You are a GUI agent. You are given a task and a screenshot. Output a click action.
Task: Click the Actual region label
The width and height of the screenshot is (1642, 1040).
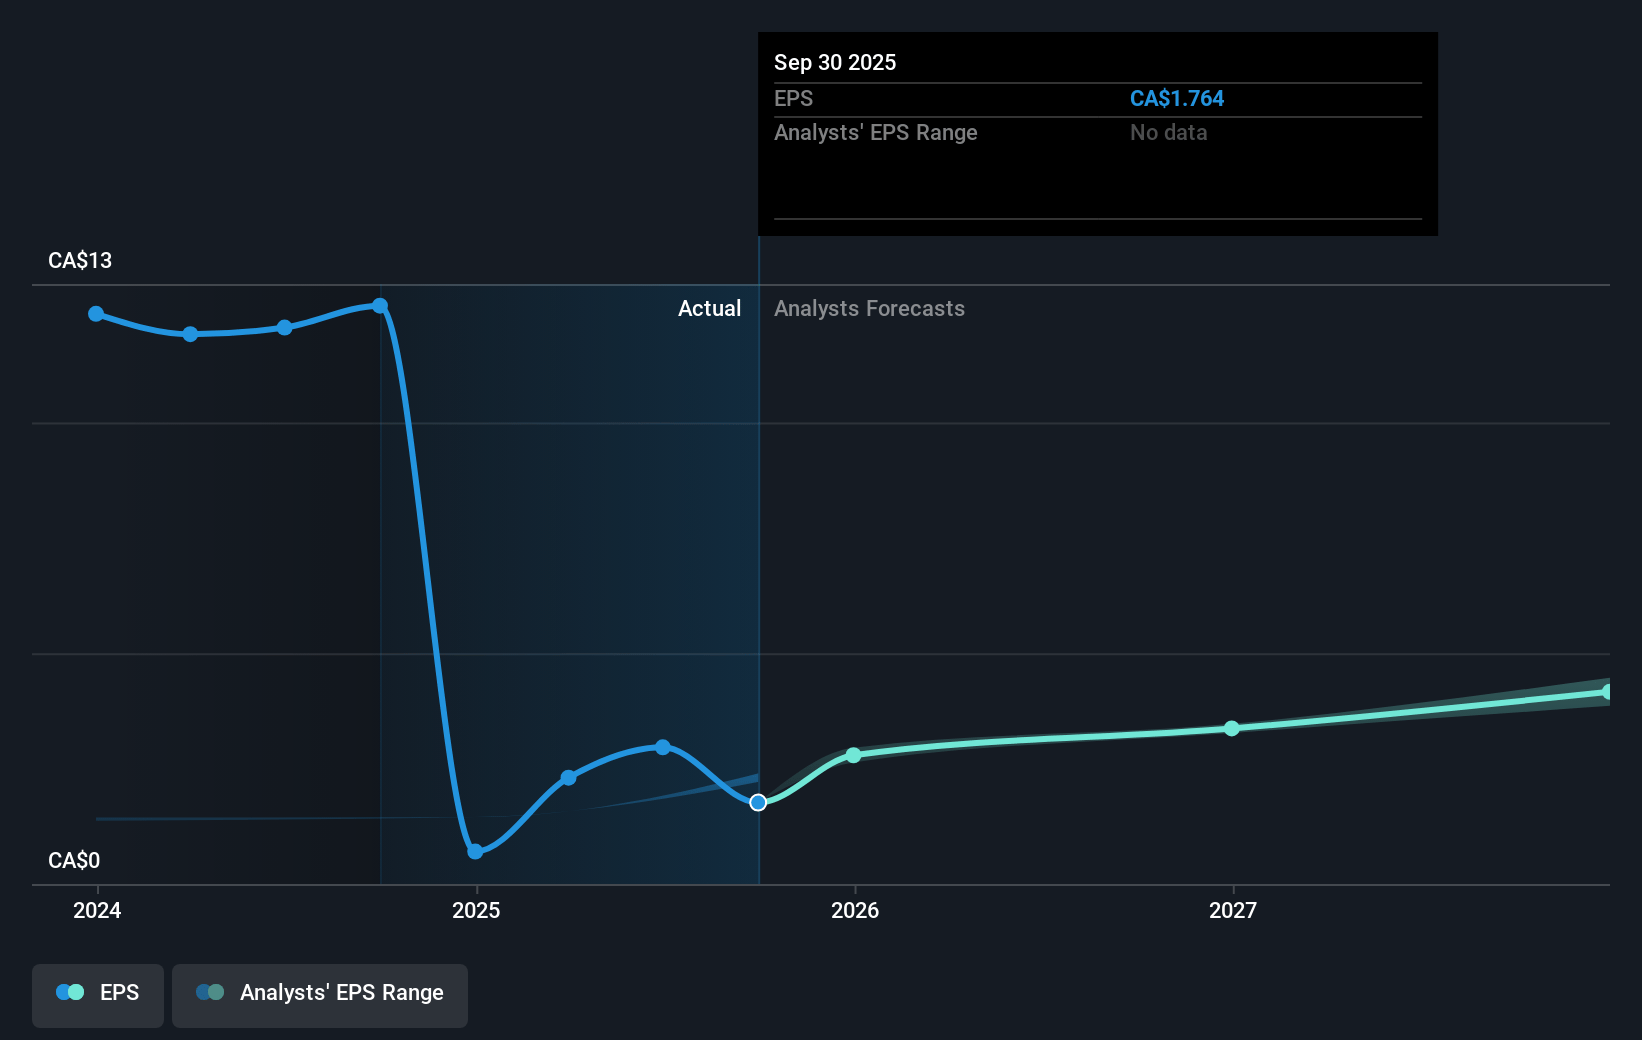tap(709, 309)
